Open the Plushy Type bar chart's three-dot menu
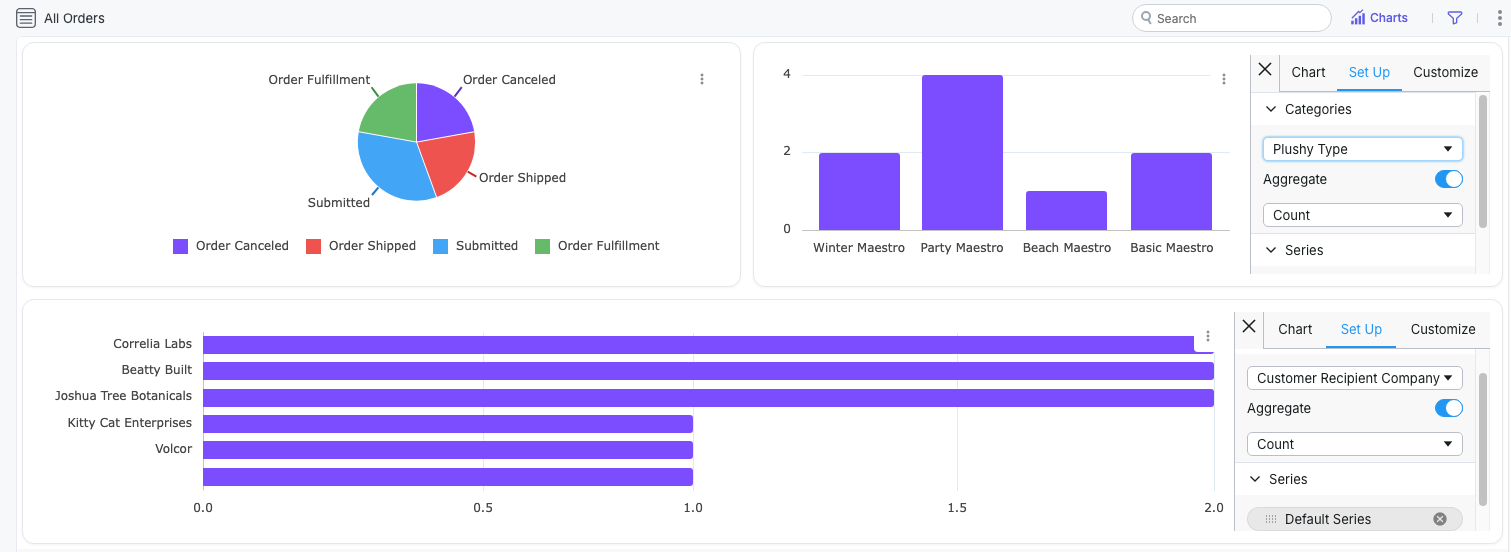 (x=1224, y=79)
